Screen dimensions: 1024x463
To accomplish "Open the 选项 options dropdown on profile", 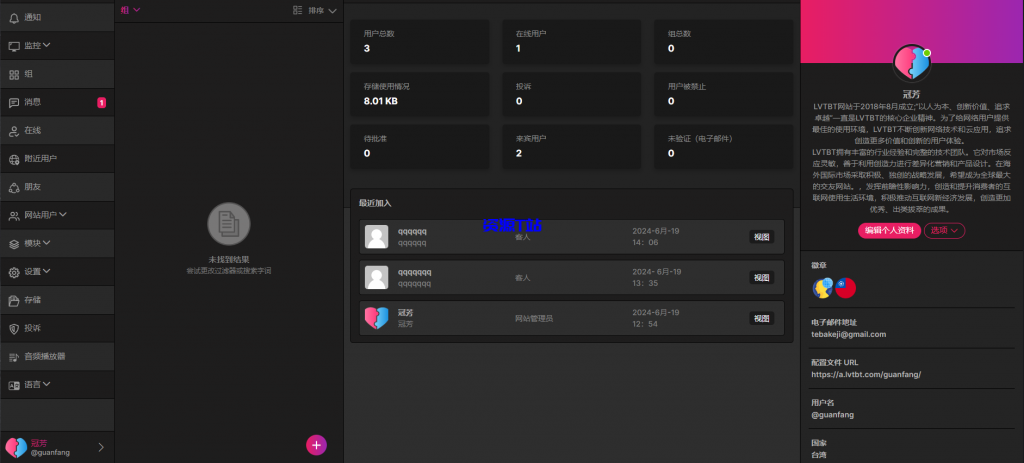I will 945,230.
